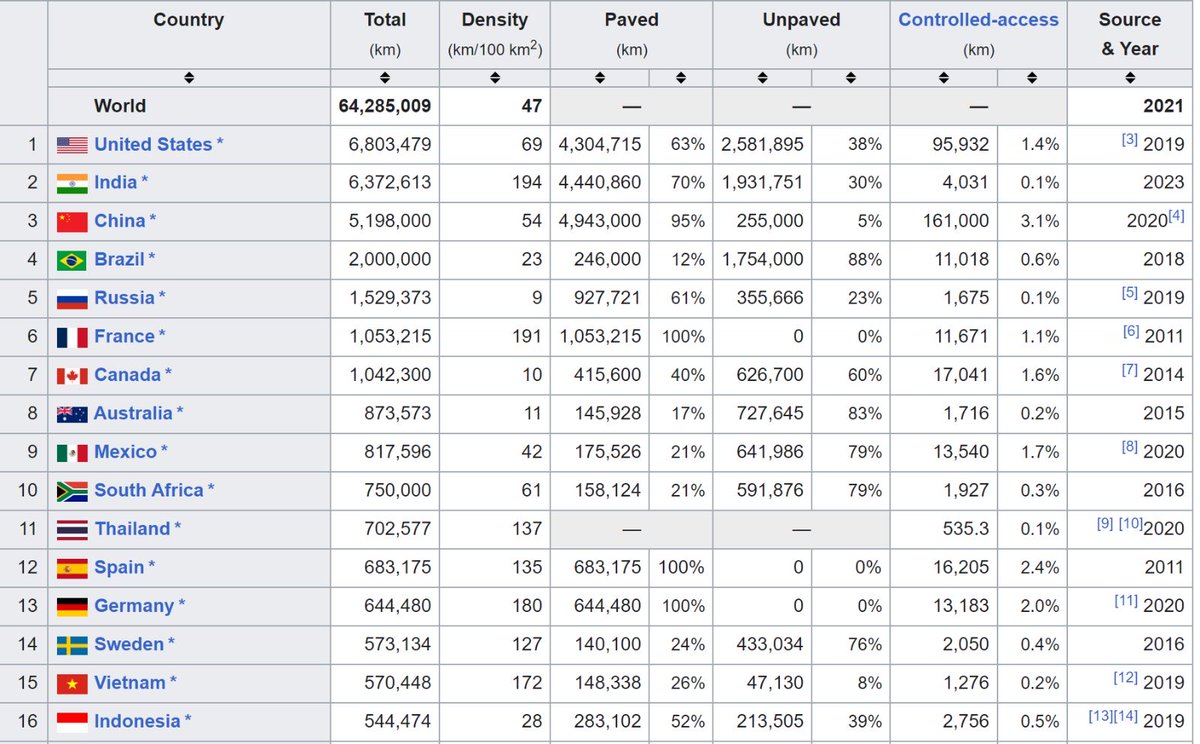Open the Controlled-access header link
This screenshot has width=1200, height=744.
click(978, 19)
